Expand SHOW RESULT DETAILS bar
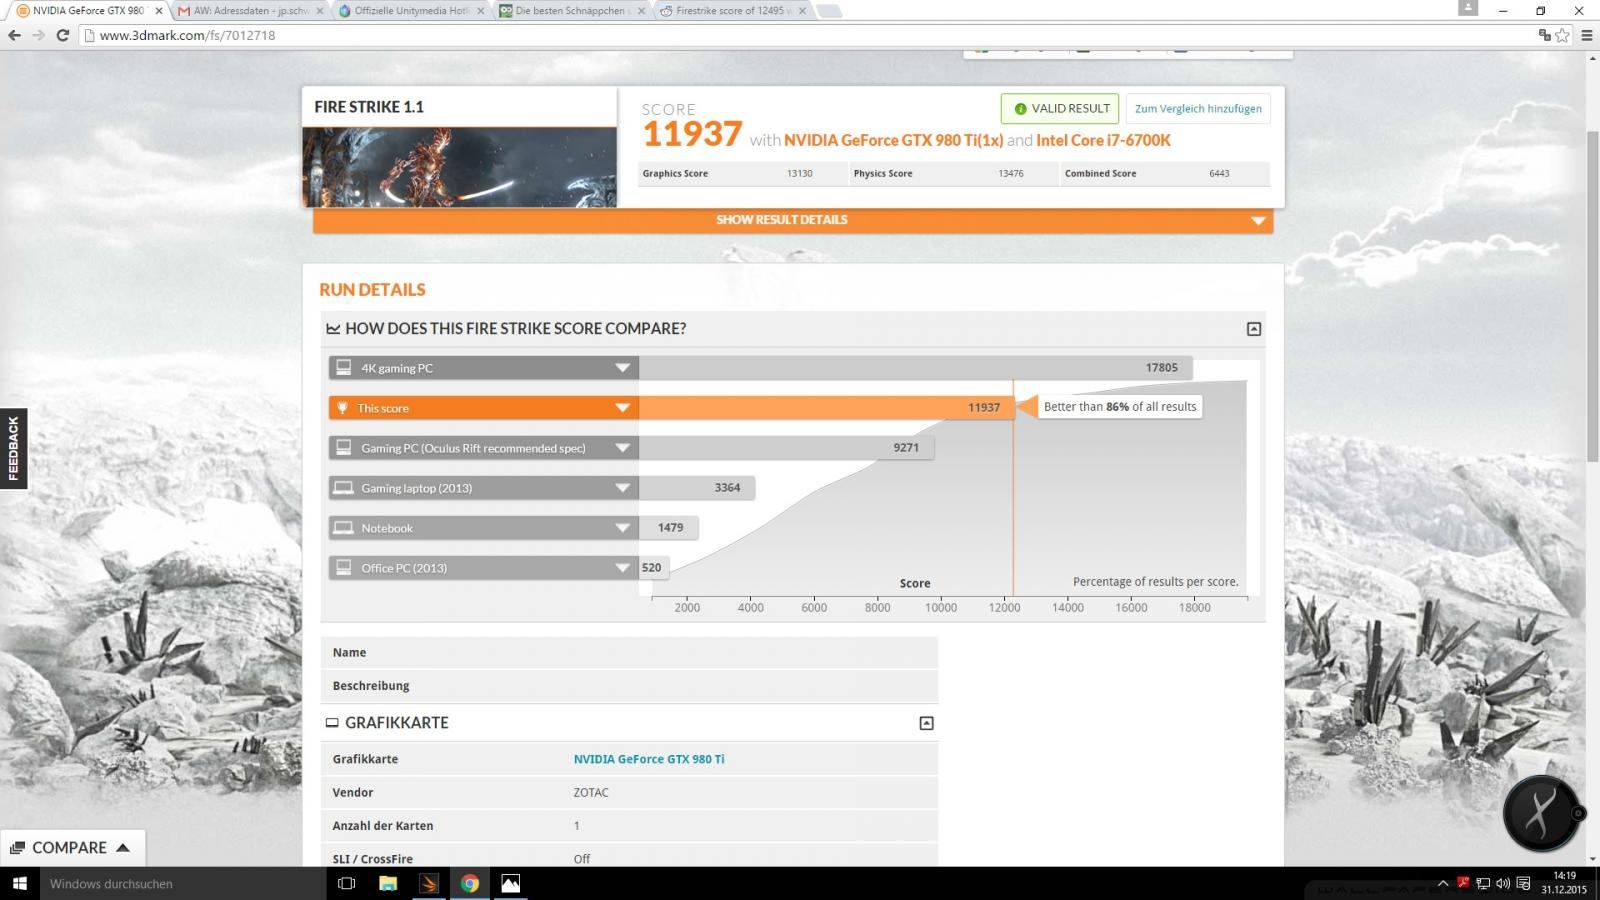 pyautogui.click(x=793, y=220)
